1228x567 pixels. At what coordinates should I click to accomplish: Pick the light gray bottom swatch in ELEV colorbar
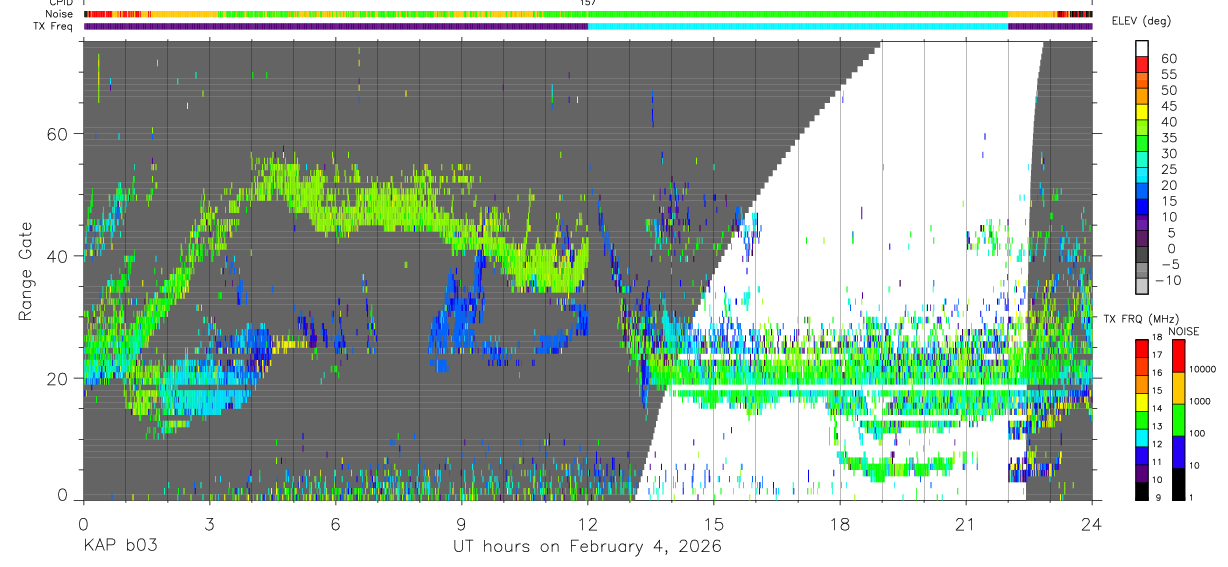(1142, 288)
